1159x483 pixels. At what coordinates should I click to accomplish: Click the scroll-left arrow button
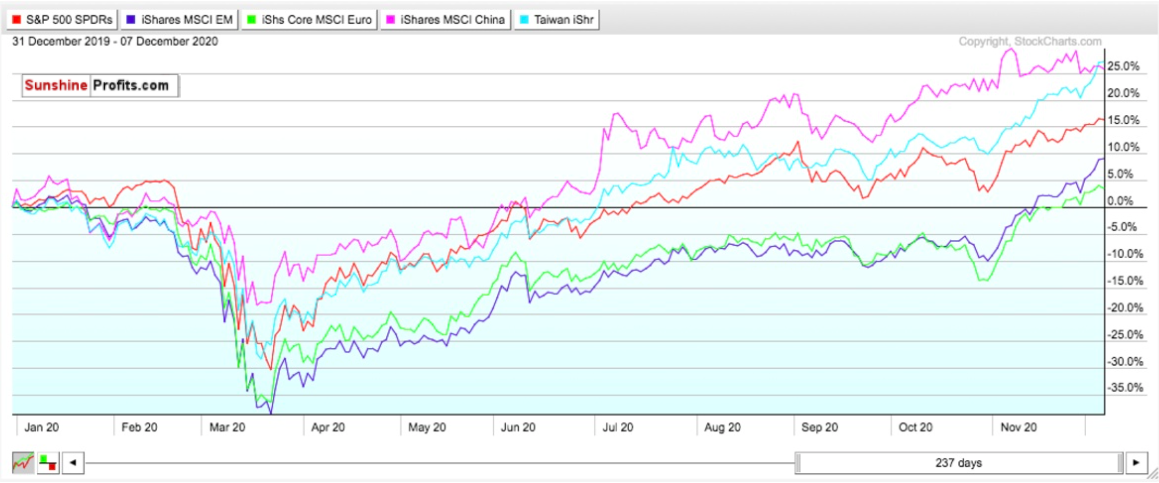pos(73,463)
